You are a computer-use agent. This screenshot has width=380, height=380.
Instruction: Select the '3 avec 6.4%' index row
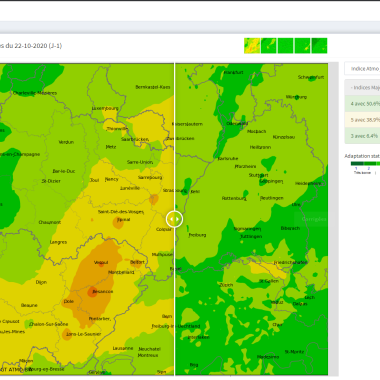pos(362,136)
